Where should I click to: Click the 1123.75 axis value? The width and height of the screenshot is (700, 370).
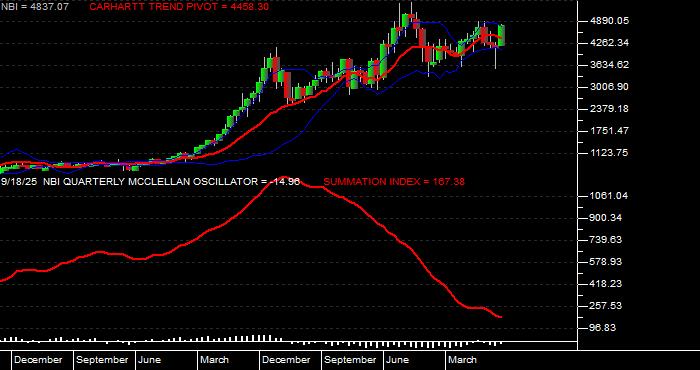(x=610, y=153)
